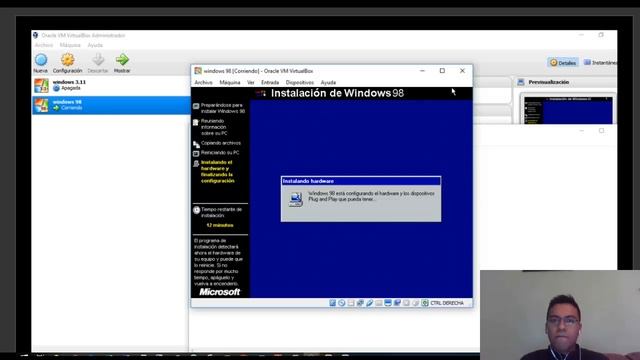Image resolution: width=640 pixels, height=360 pixels.
Task: Click the Detalles button in Manager toolbar
Action: pos(563,62)
